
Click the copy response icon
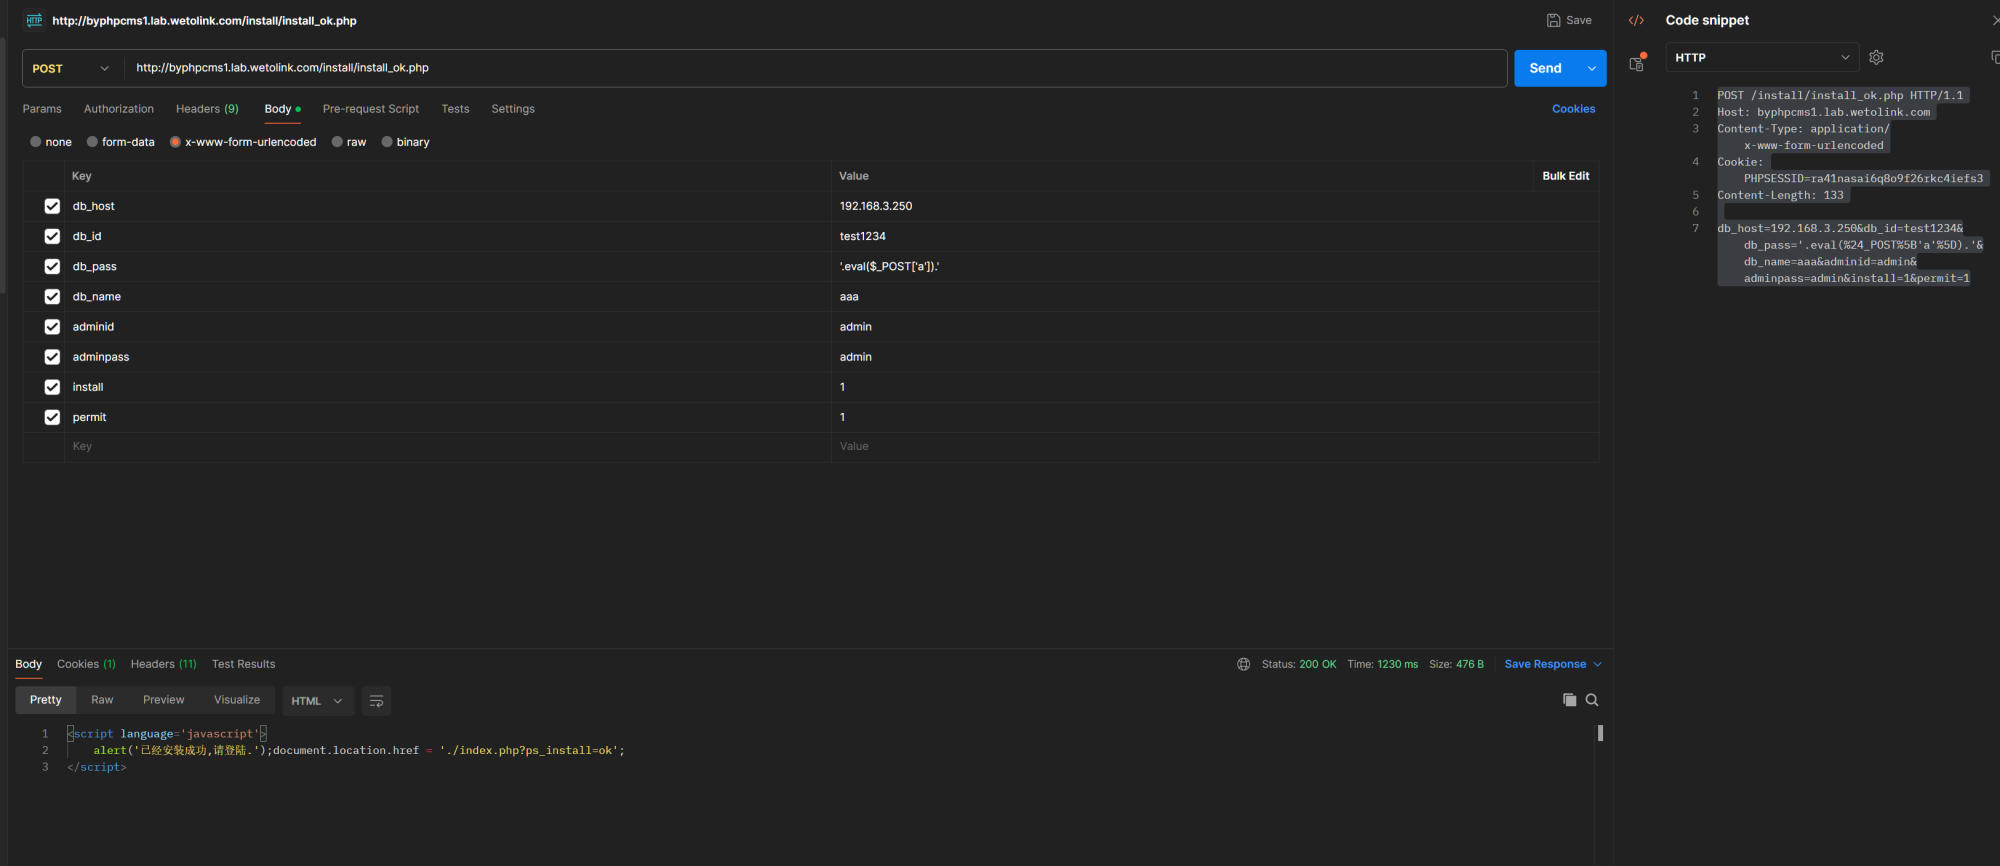1569,700
